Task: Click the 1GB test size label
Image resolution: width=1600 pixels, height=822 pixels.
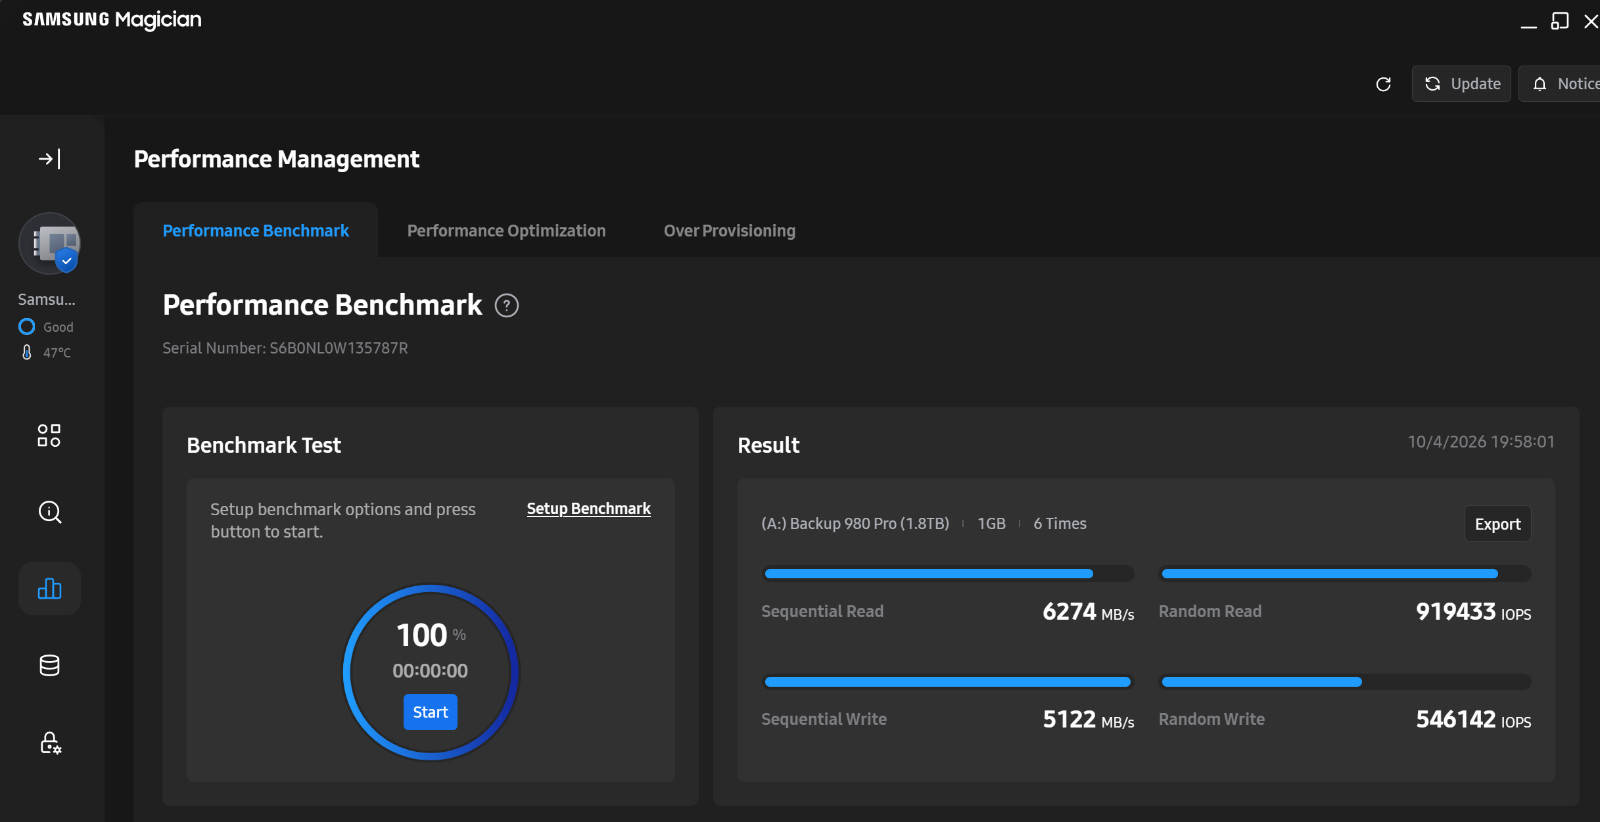Action: pyautogui.click(x=992, y=524)
